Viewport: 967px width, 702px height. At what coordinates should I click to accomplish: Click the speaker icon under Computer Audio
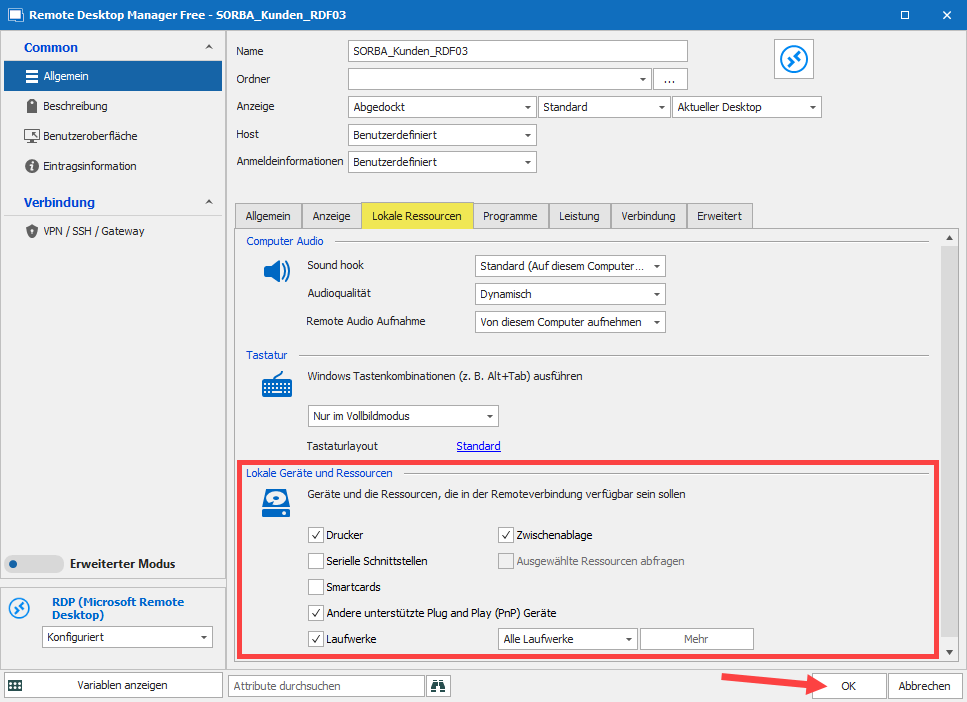pyautogui.click(x=276, y=271)
